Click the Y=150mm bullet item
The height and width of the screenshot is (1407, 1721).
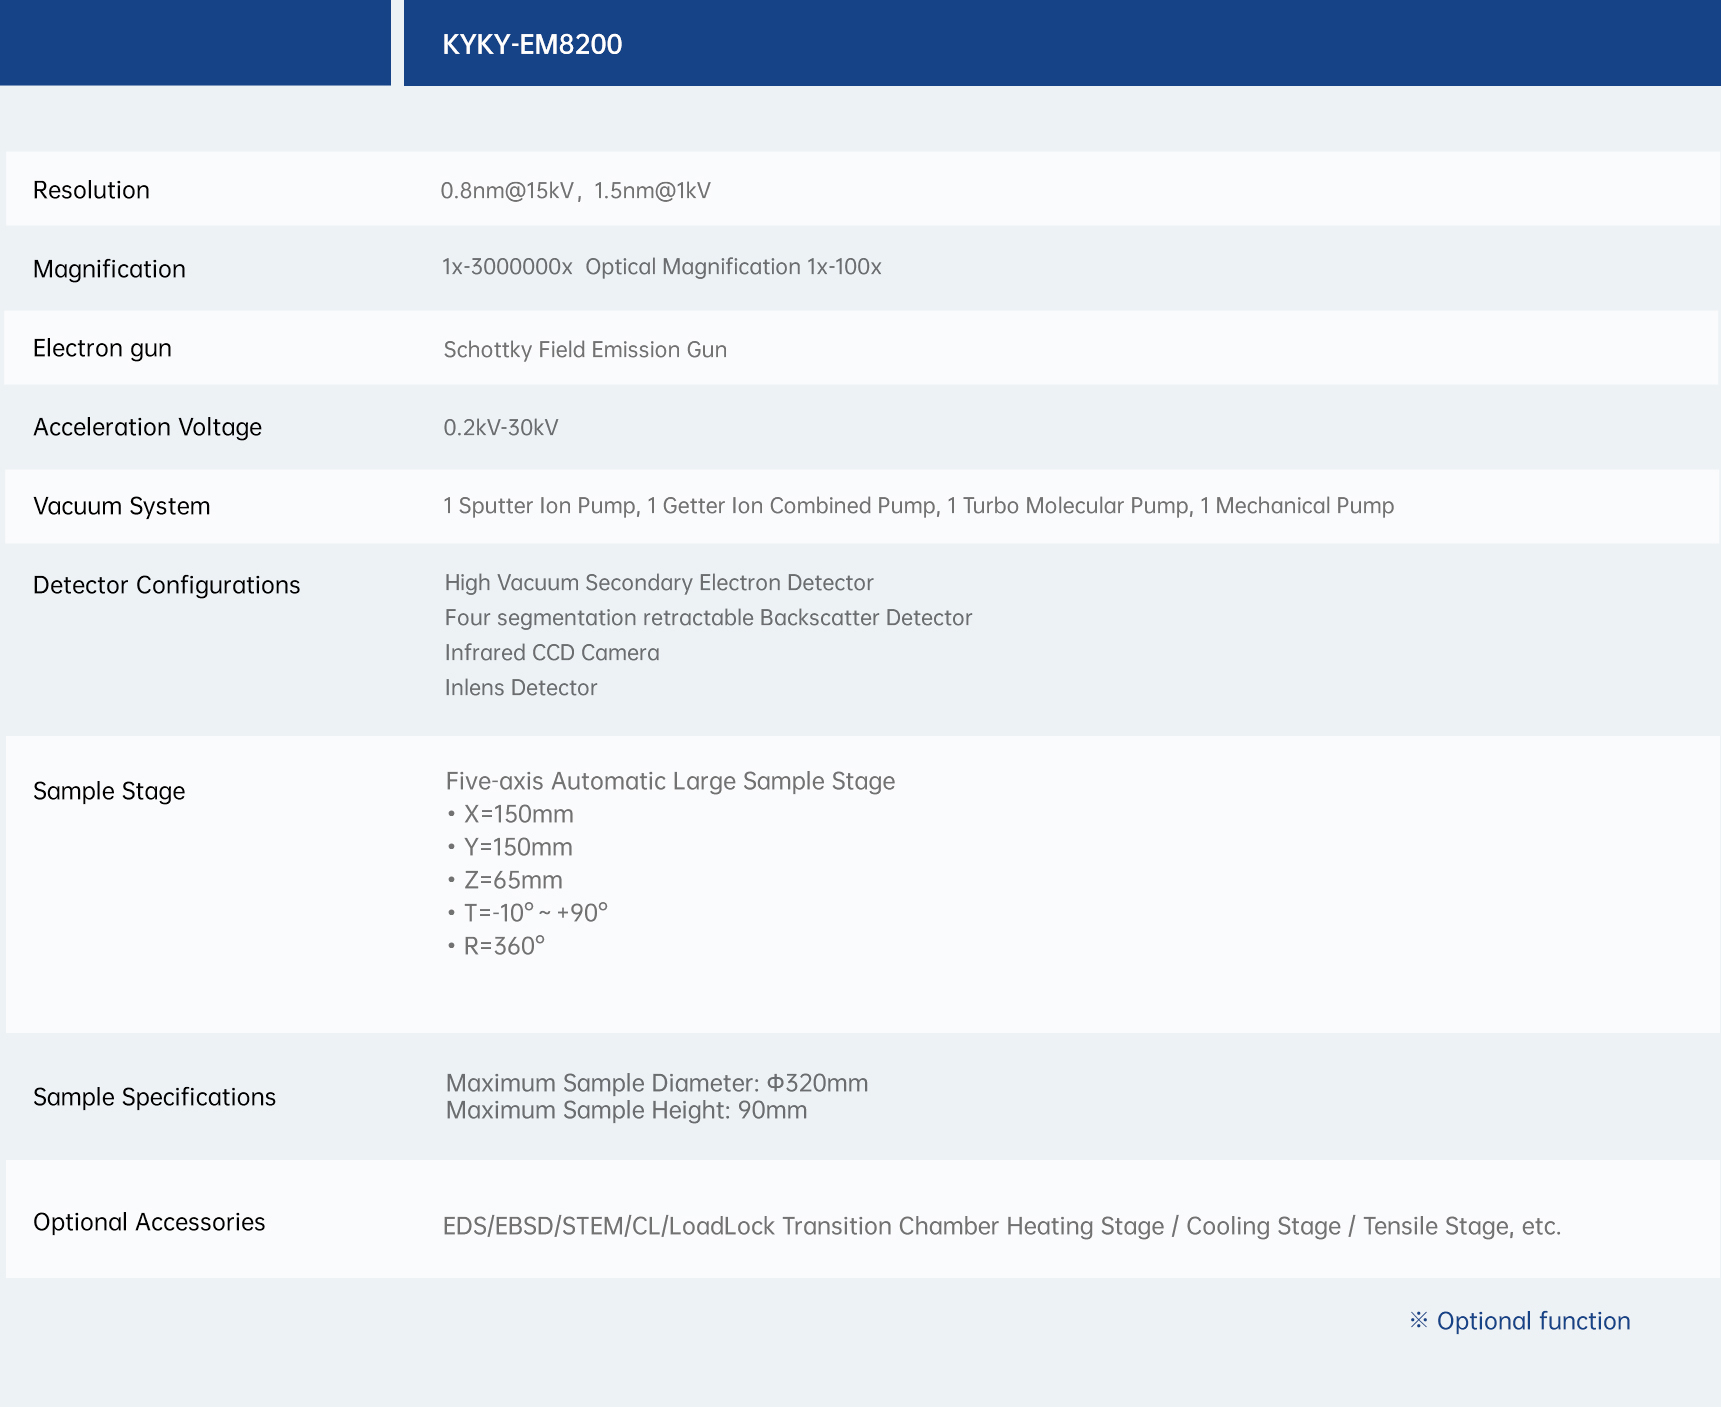point(510,847)
